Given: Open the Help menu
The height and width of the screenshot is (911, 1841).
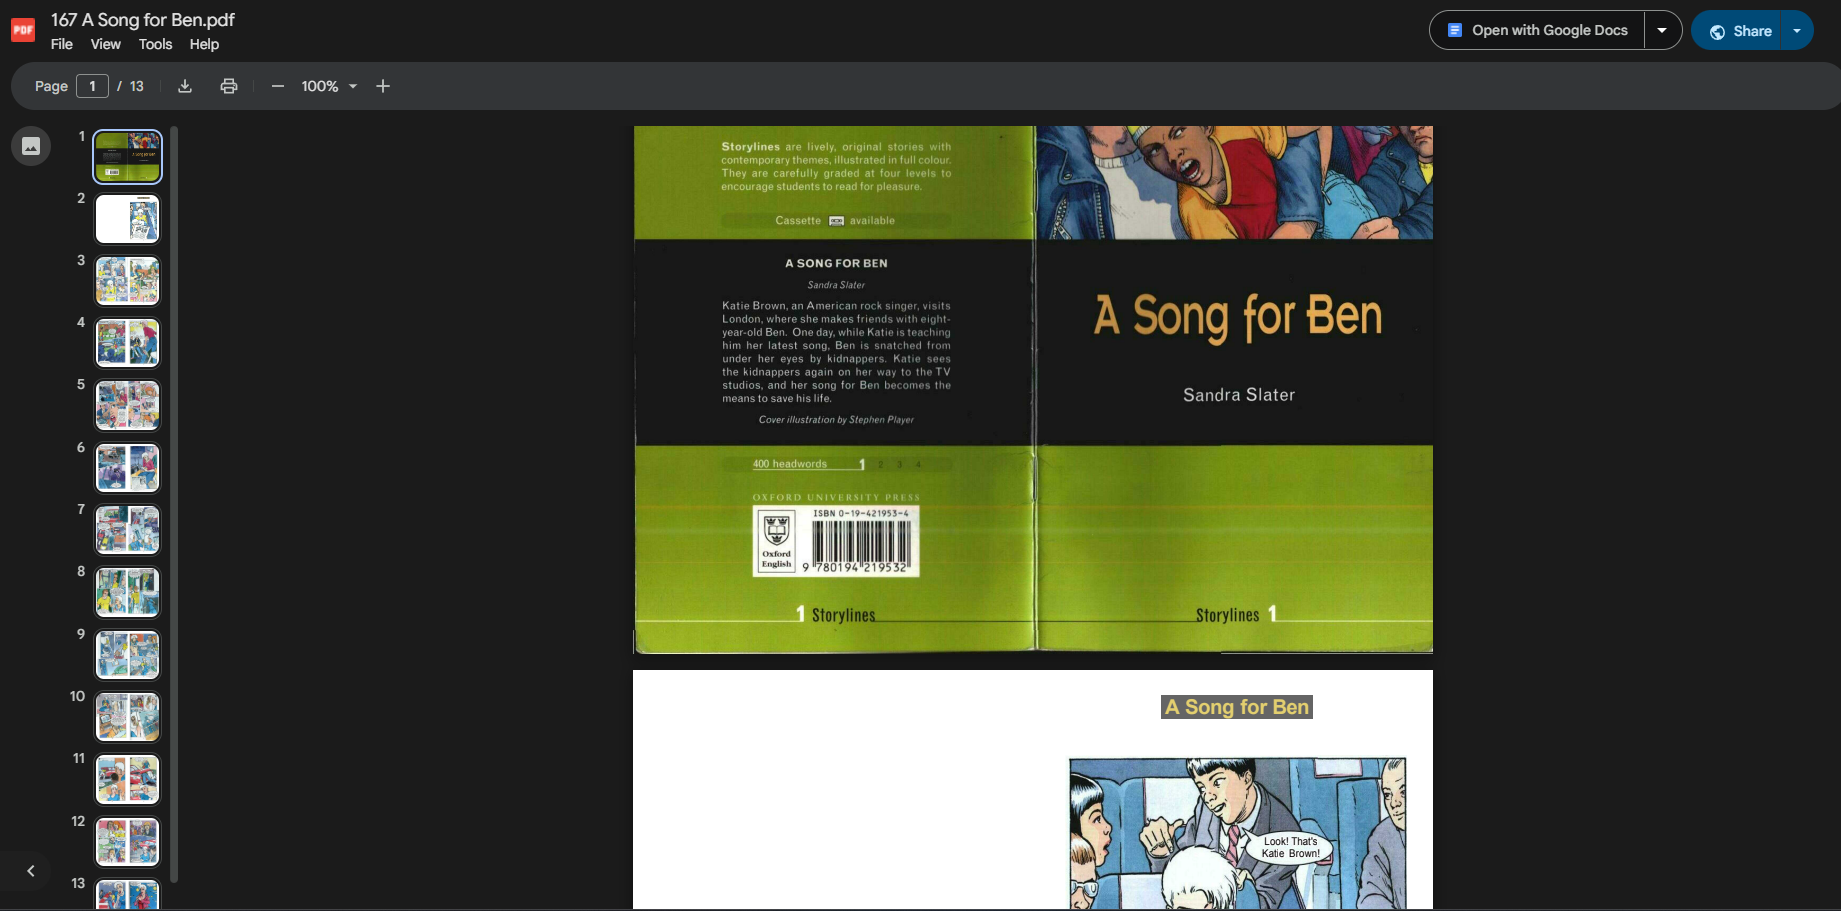Looking at the screenshot, I should [204, 44].
